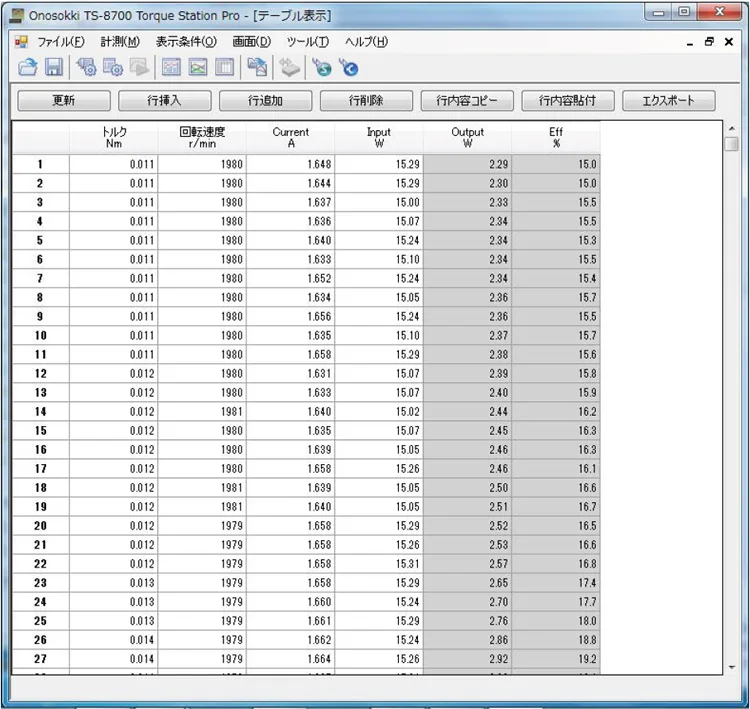
Task: Select row header 1
Action: click(x=41, y=164)
